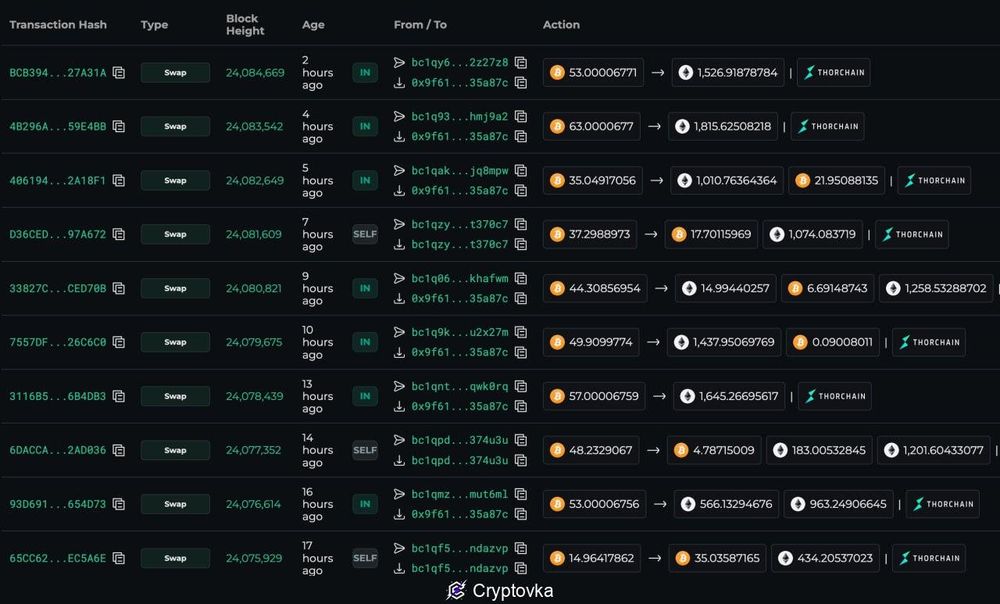Copy sender address bc1qmz...mut6ml

point(521,494)
